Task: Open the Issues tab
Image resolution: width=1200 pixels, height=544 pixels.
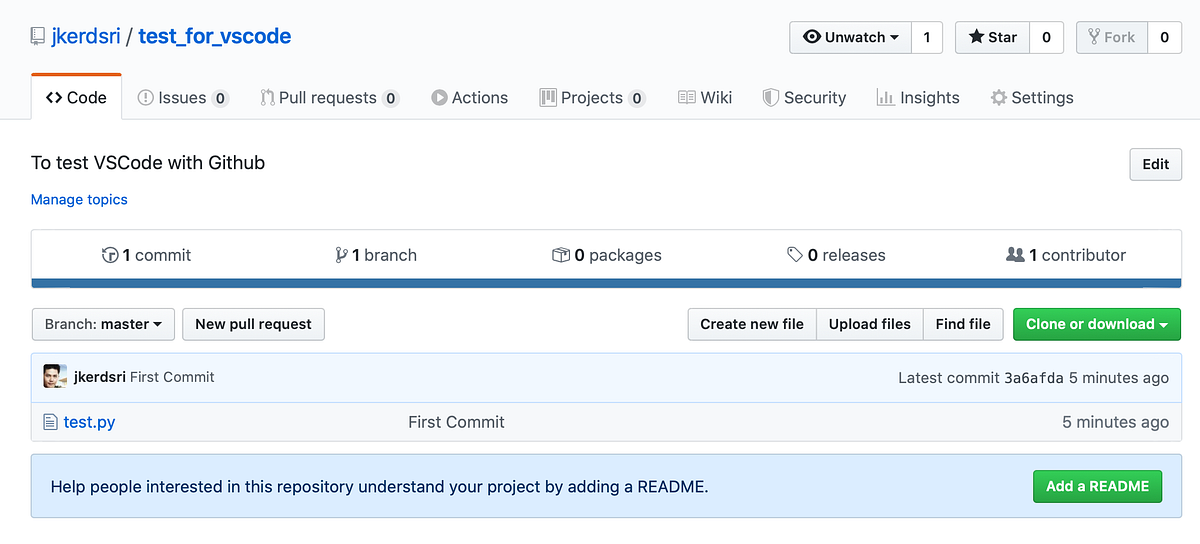Action: [182, 98]
